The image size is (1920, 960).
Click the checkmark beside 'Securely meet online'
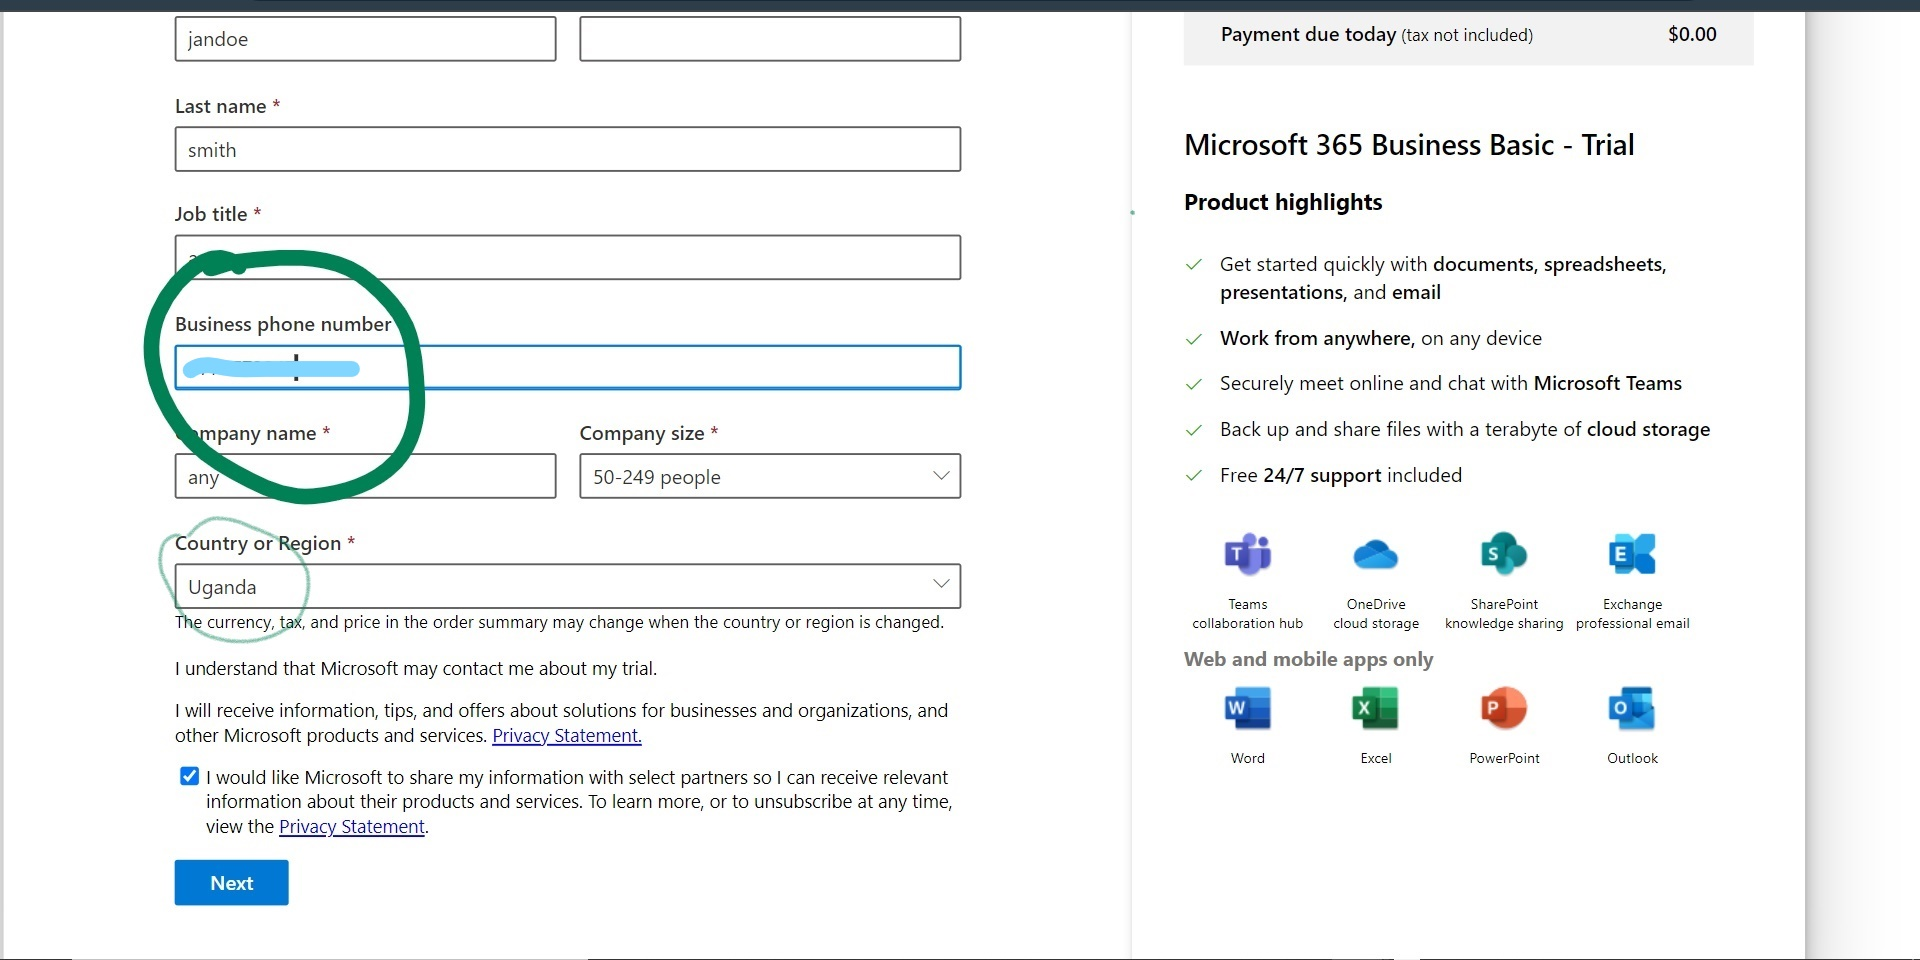[1193, 384]
